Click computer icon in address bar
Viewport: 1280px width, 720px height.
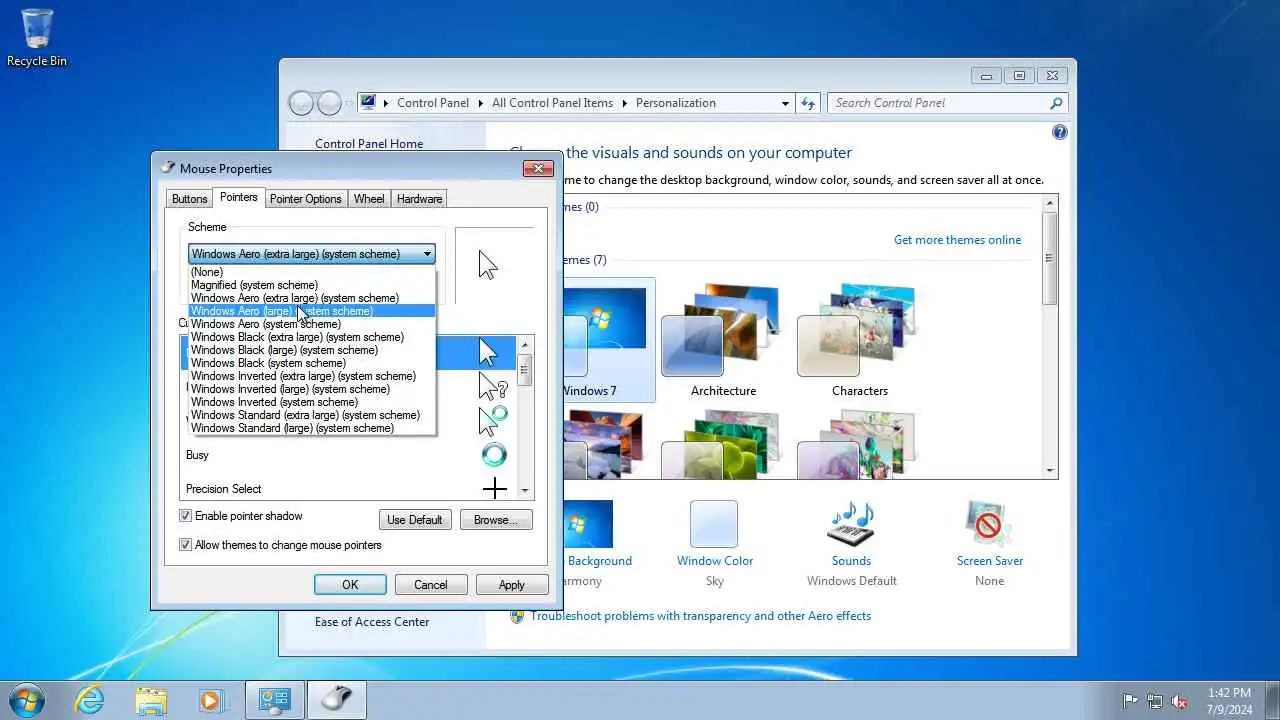tap(368, 102)
